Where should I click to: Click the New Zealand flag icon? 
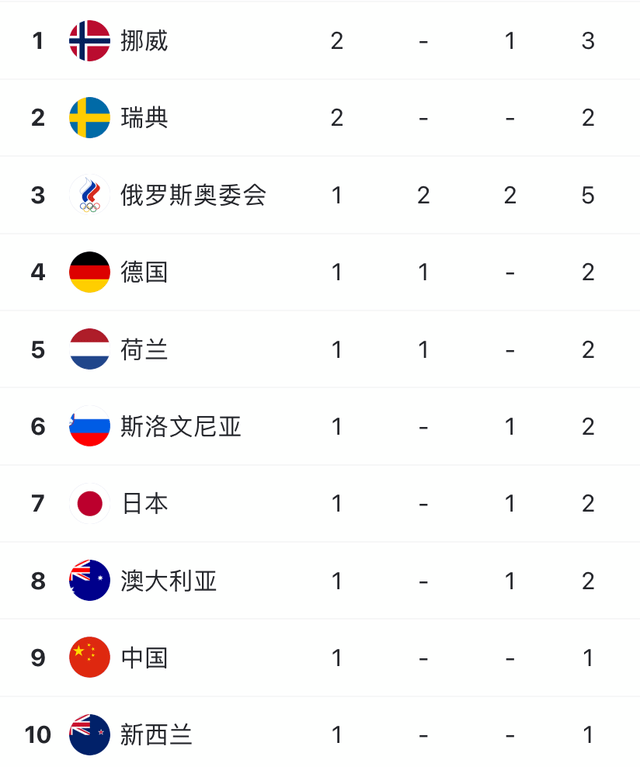pos(89,734)
